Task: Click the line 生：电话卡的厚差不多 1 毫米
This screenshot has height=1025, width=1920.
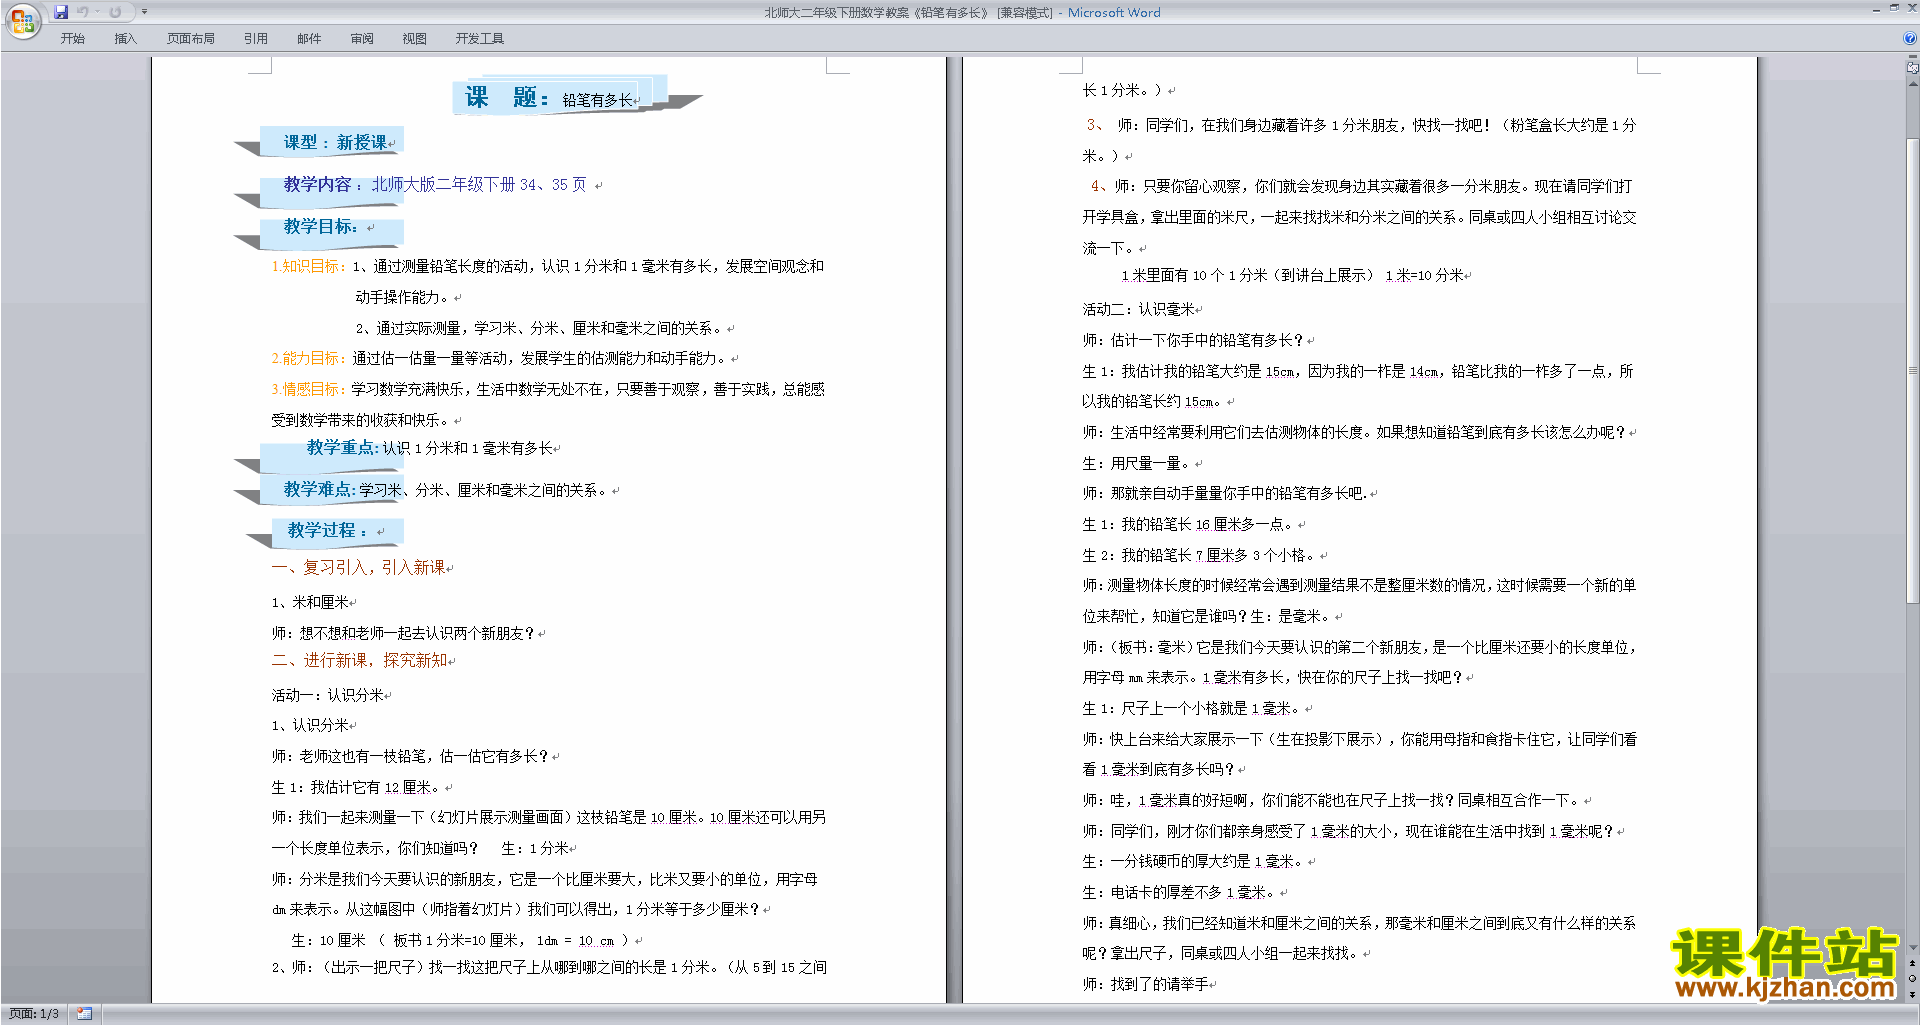Action: tap(1180, 892)
